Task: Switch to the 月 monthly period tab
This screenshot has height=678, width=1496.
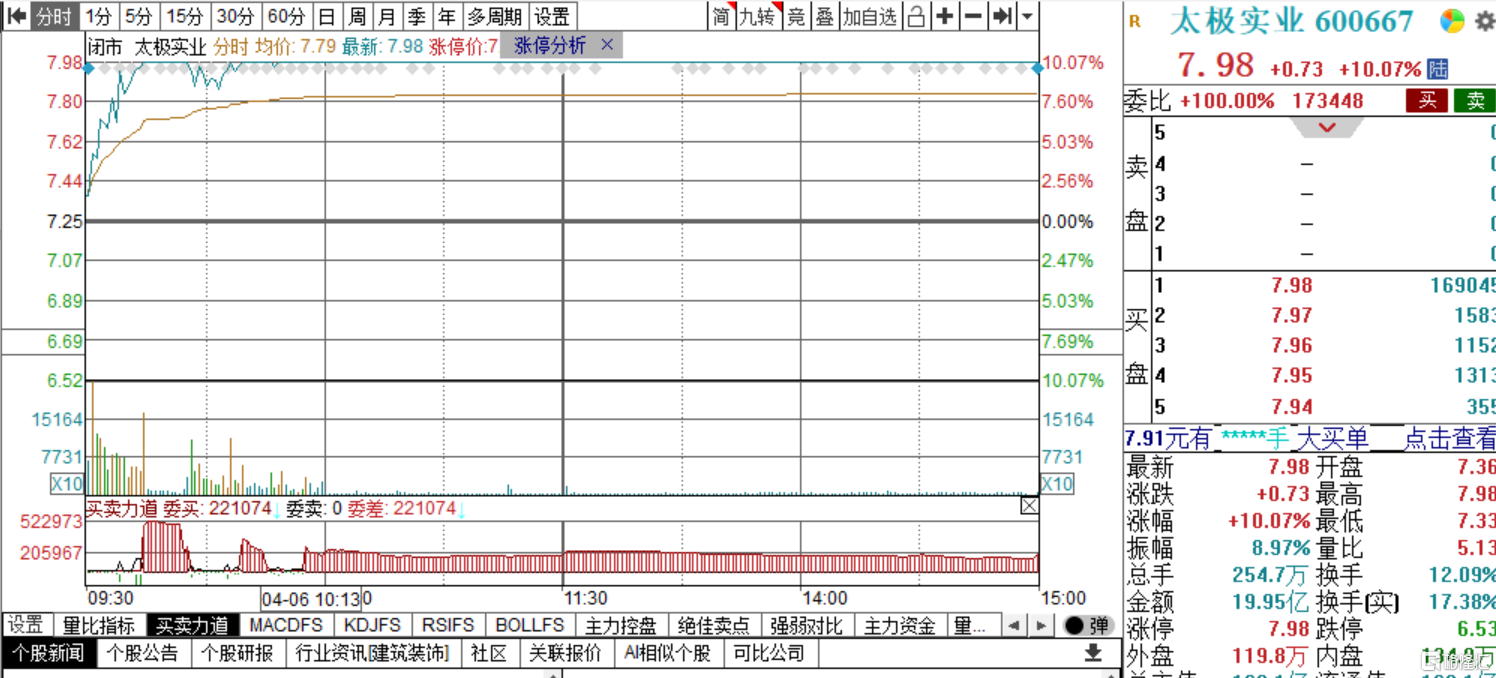Action: pyautogui.click(x=386, y=16)
